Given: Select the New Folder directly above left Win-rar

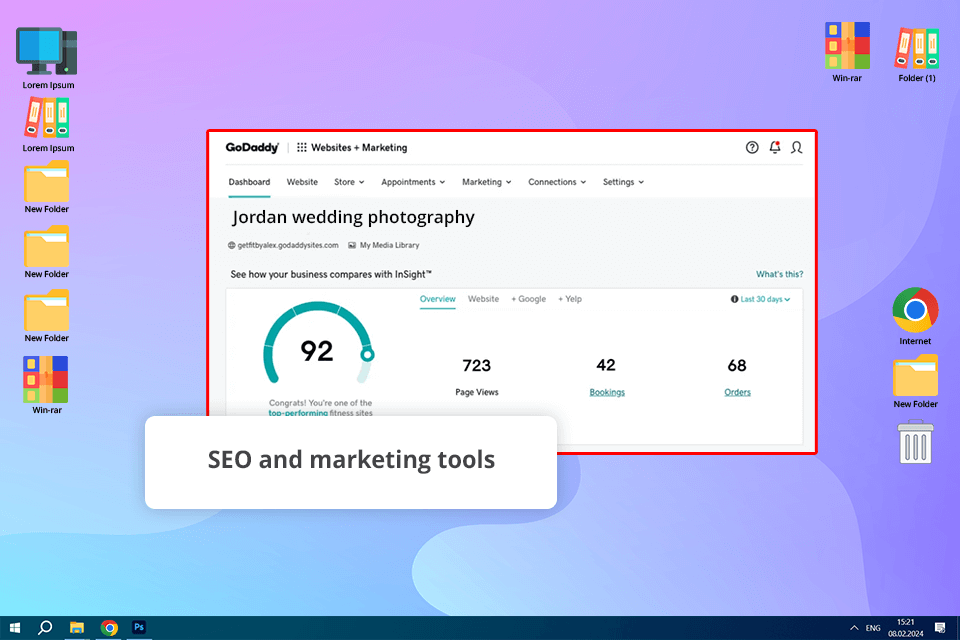Looking at the screenshot, I should (47, 310).
